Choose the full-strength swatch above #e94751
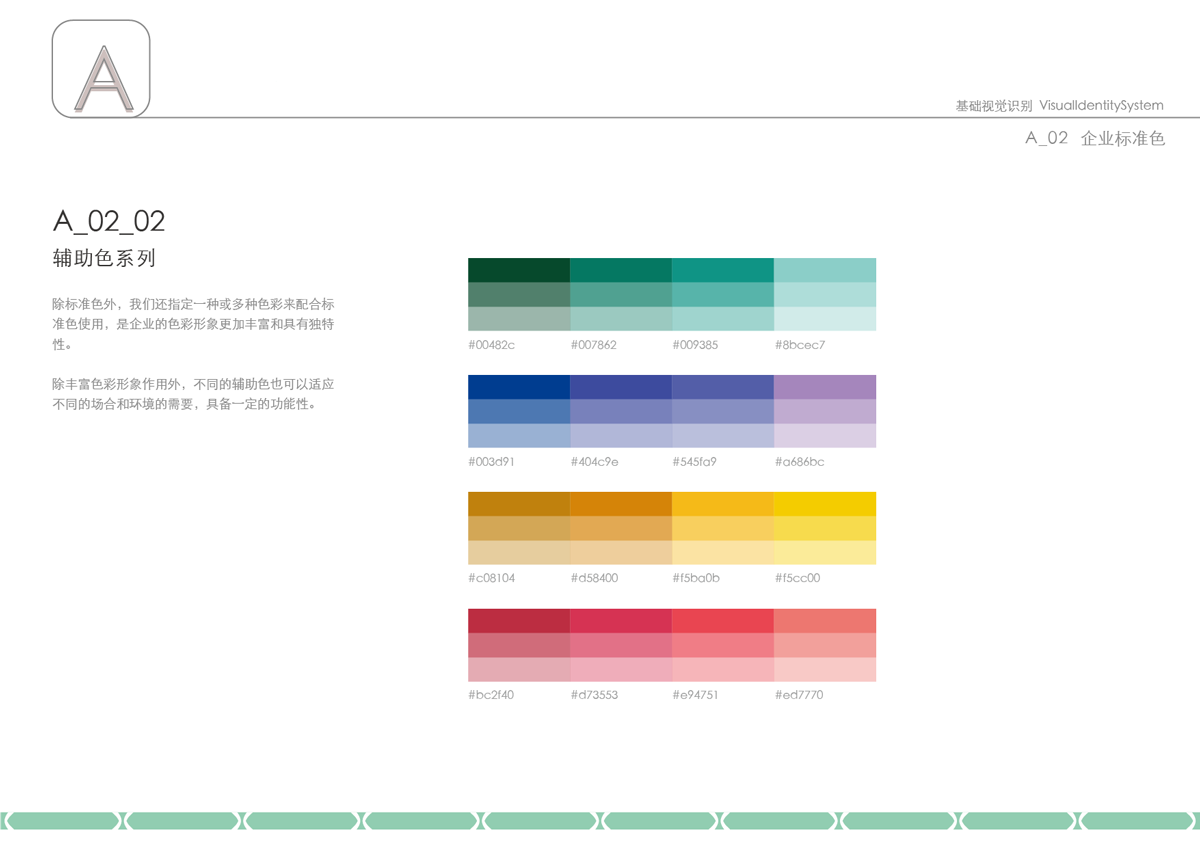 (723, 621)
